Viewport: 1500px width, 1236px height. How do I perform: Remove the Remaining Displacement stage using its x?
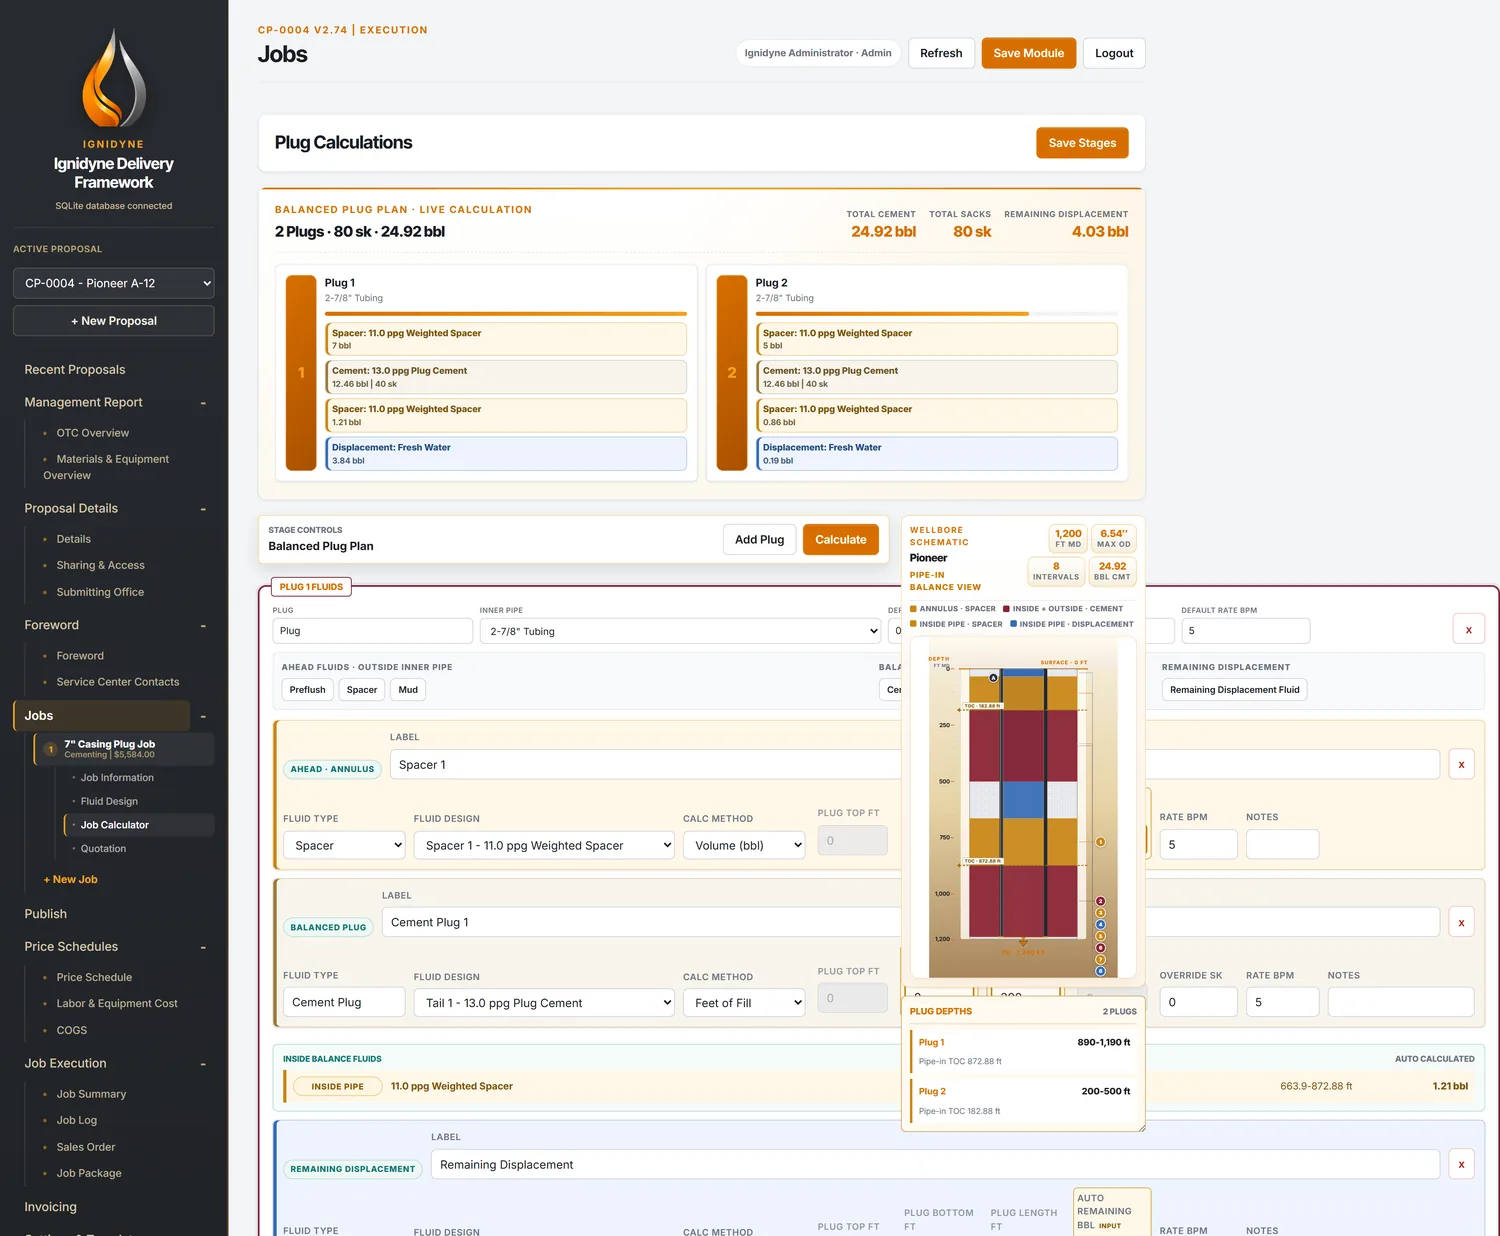pyautogui.click(x=1461, y=1164)
